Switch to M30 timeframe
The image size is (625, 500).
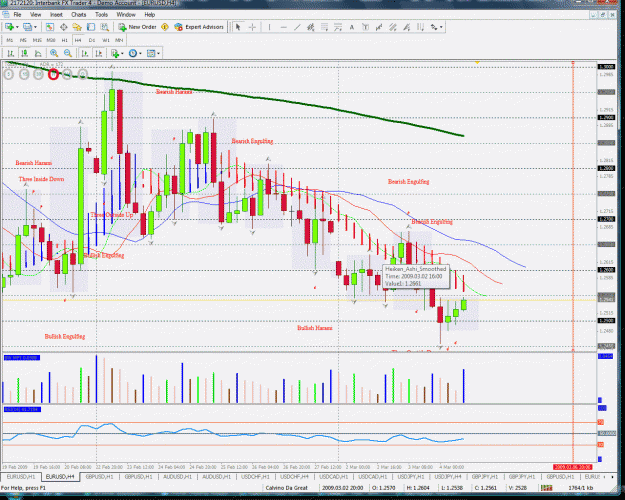[51, 40]
